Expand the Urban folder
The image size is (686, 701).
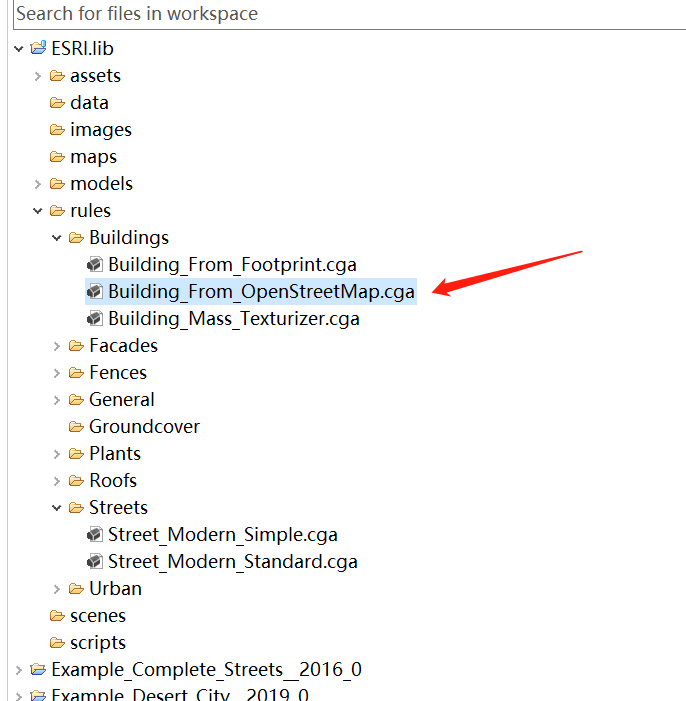pos(56,589)
